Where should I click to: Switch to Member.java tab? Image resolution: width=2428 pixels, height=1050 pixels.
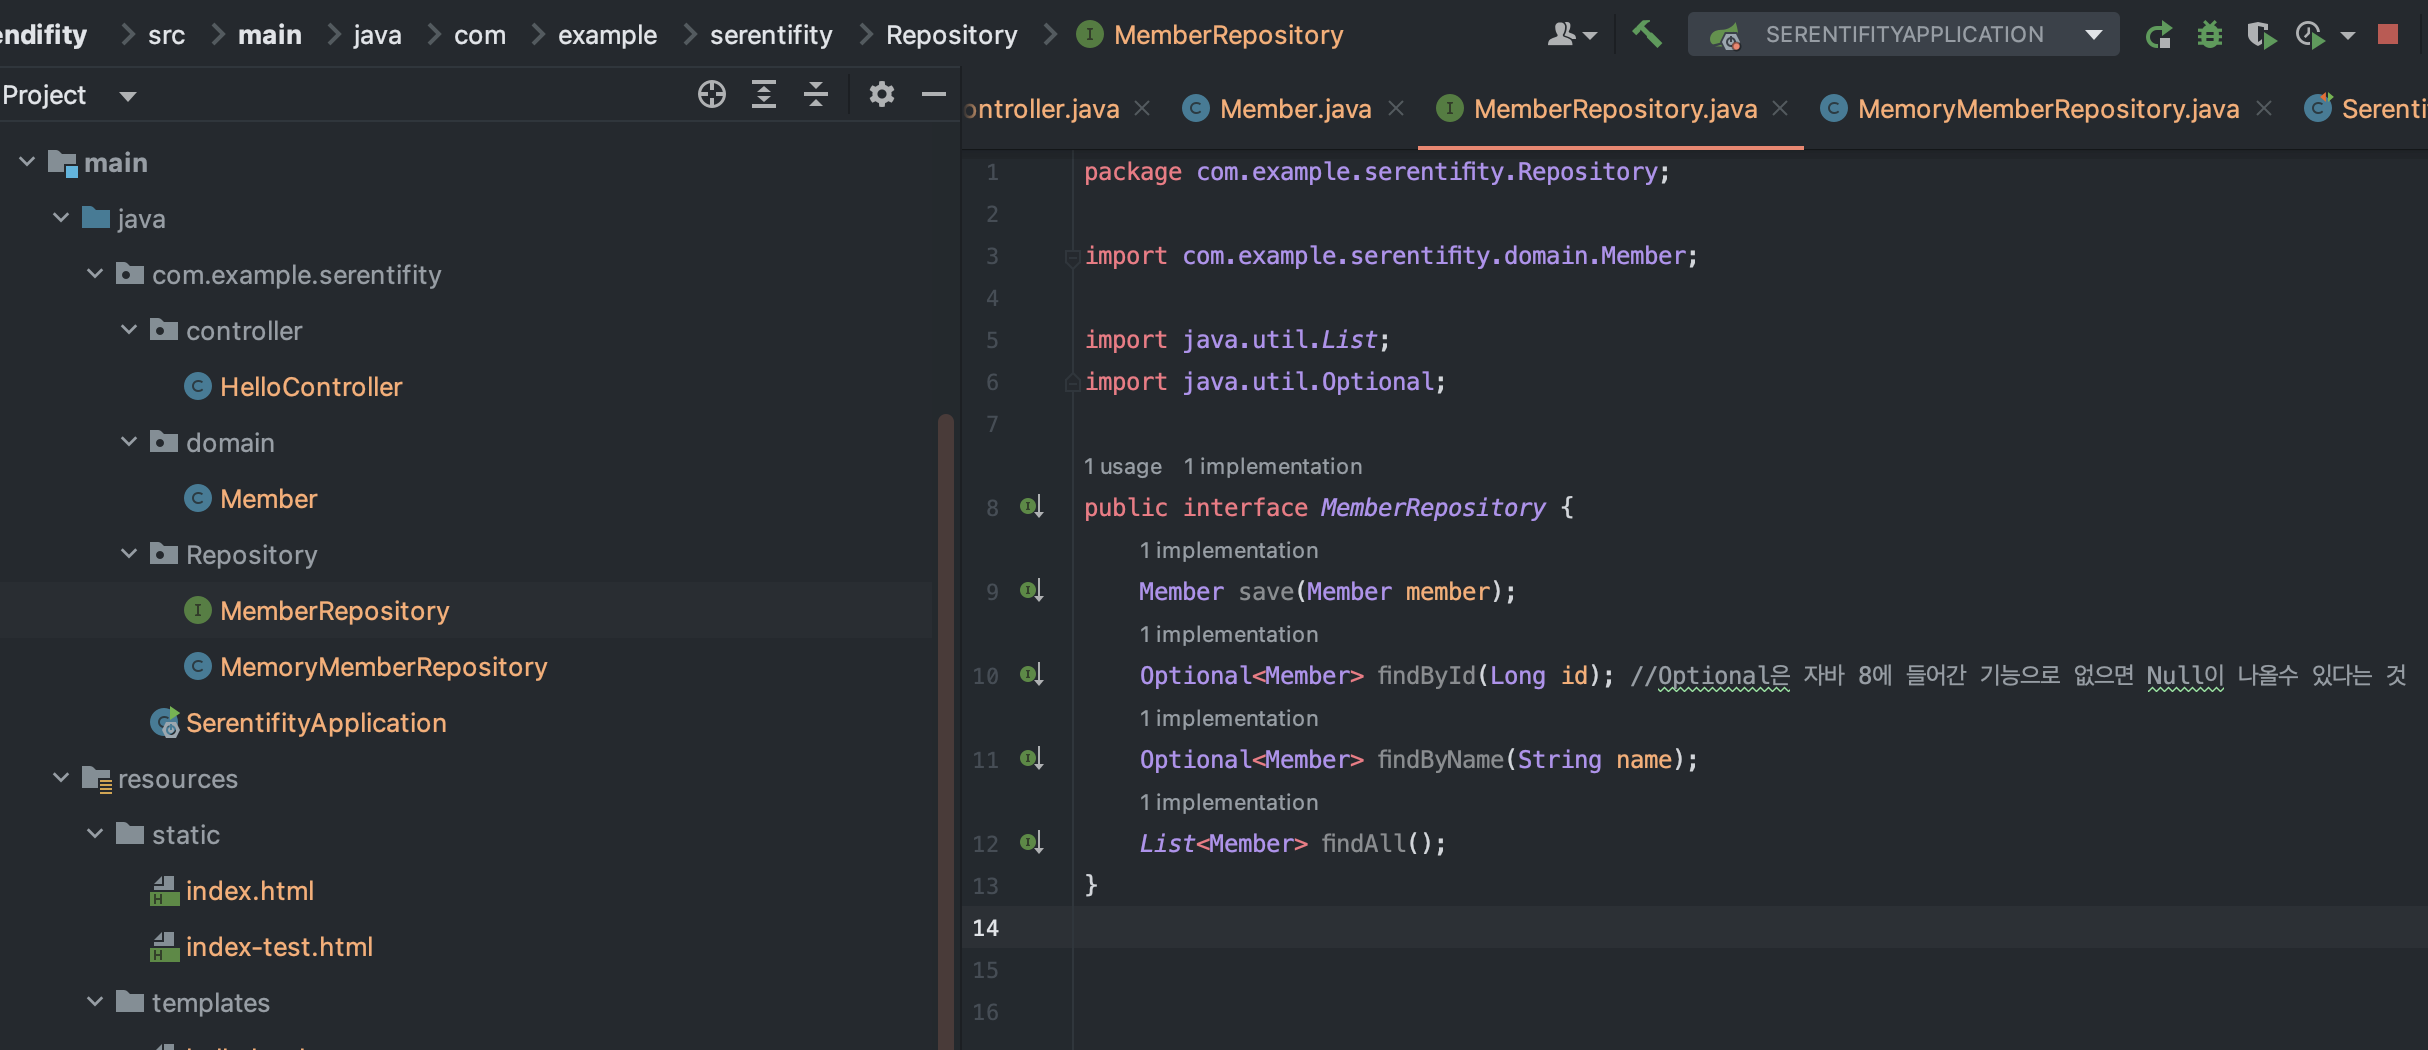[x=1294, y=108]
